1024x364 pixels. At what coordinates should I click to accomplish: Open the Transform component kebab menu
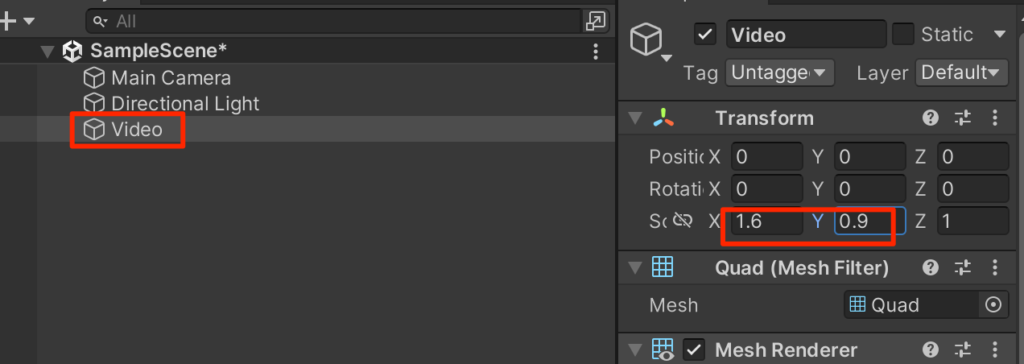[995, 118]
